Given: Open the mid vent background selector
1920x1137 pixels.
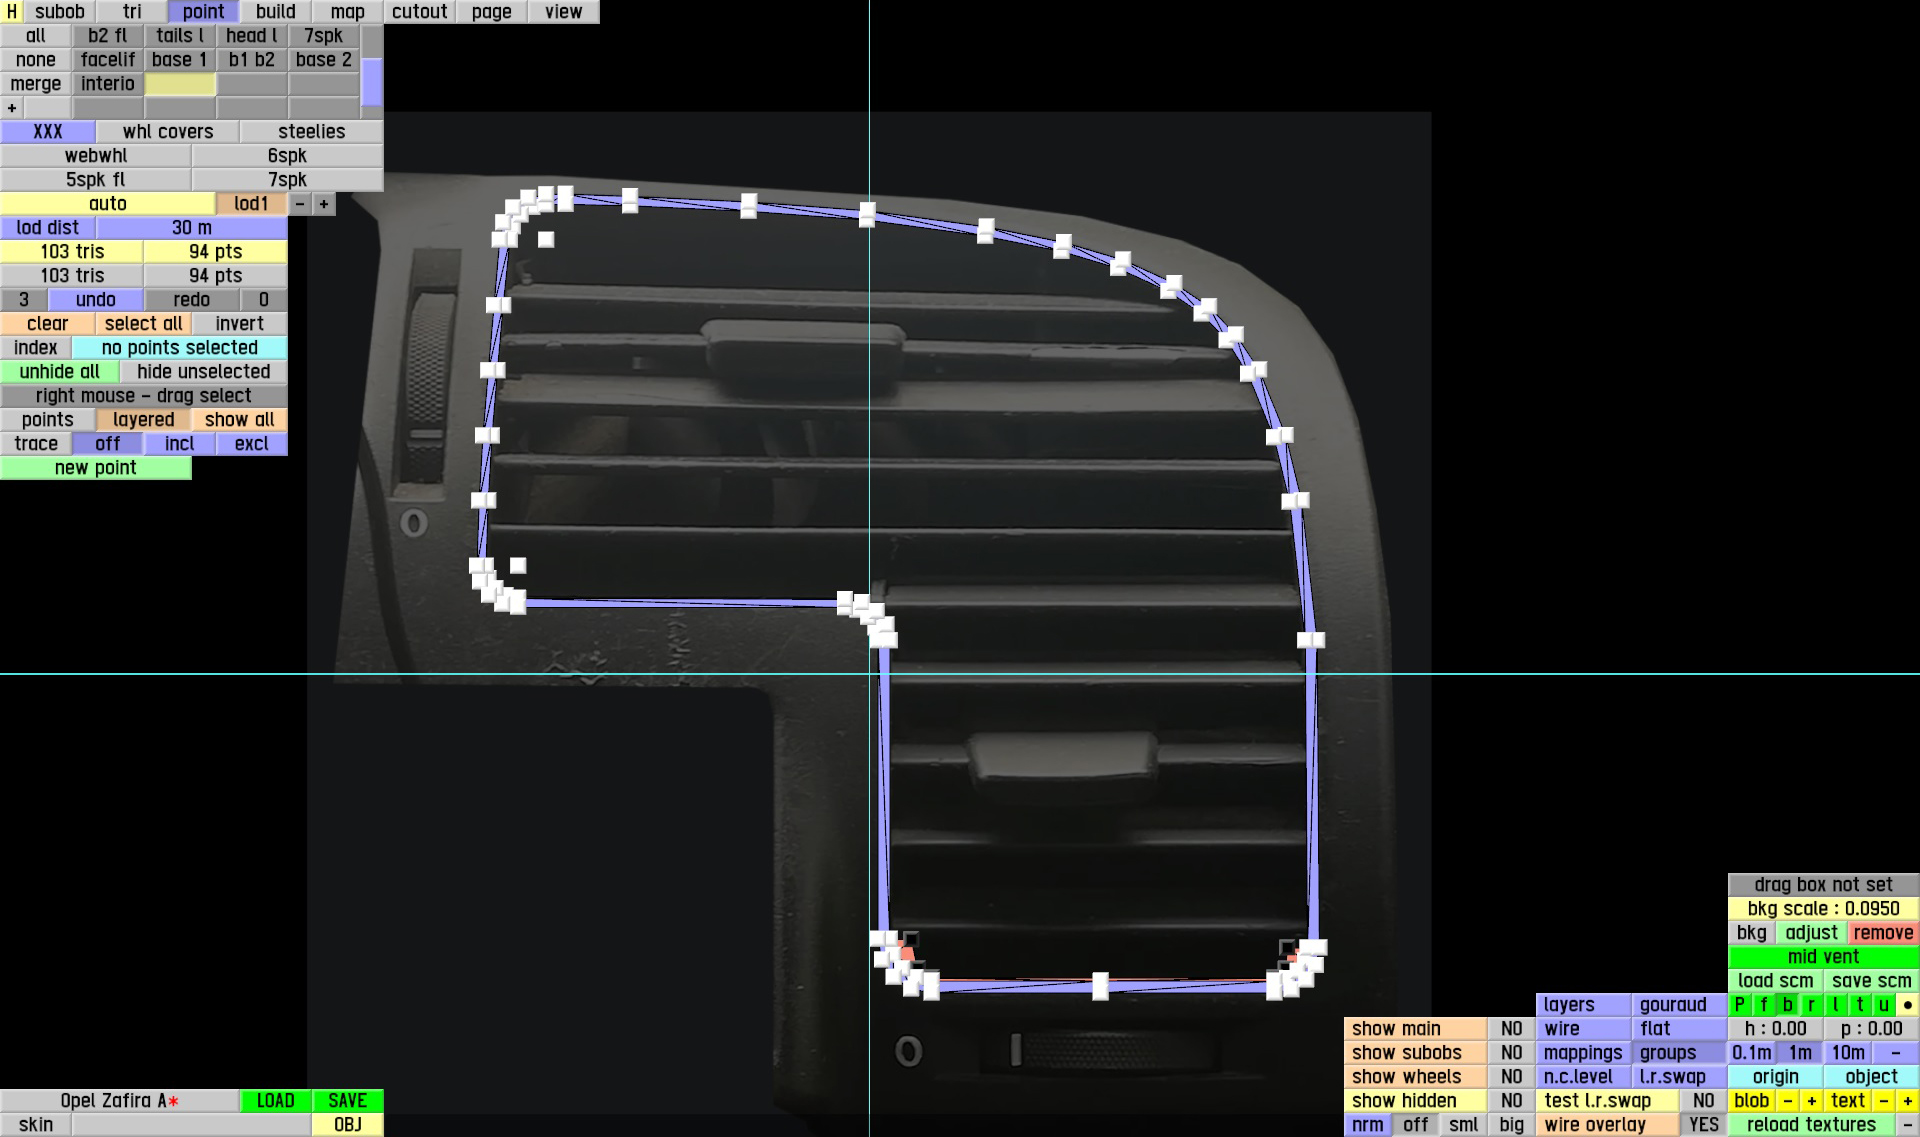Looking at the screenshot, I should 1823,957.
